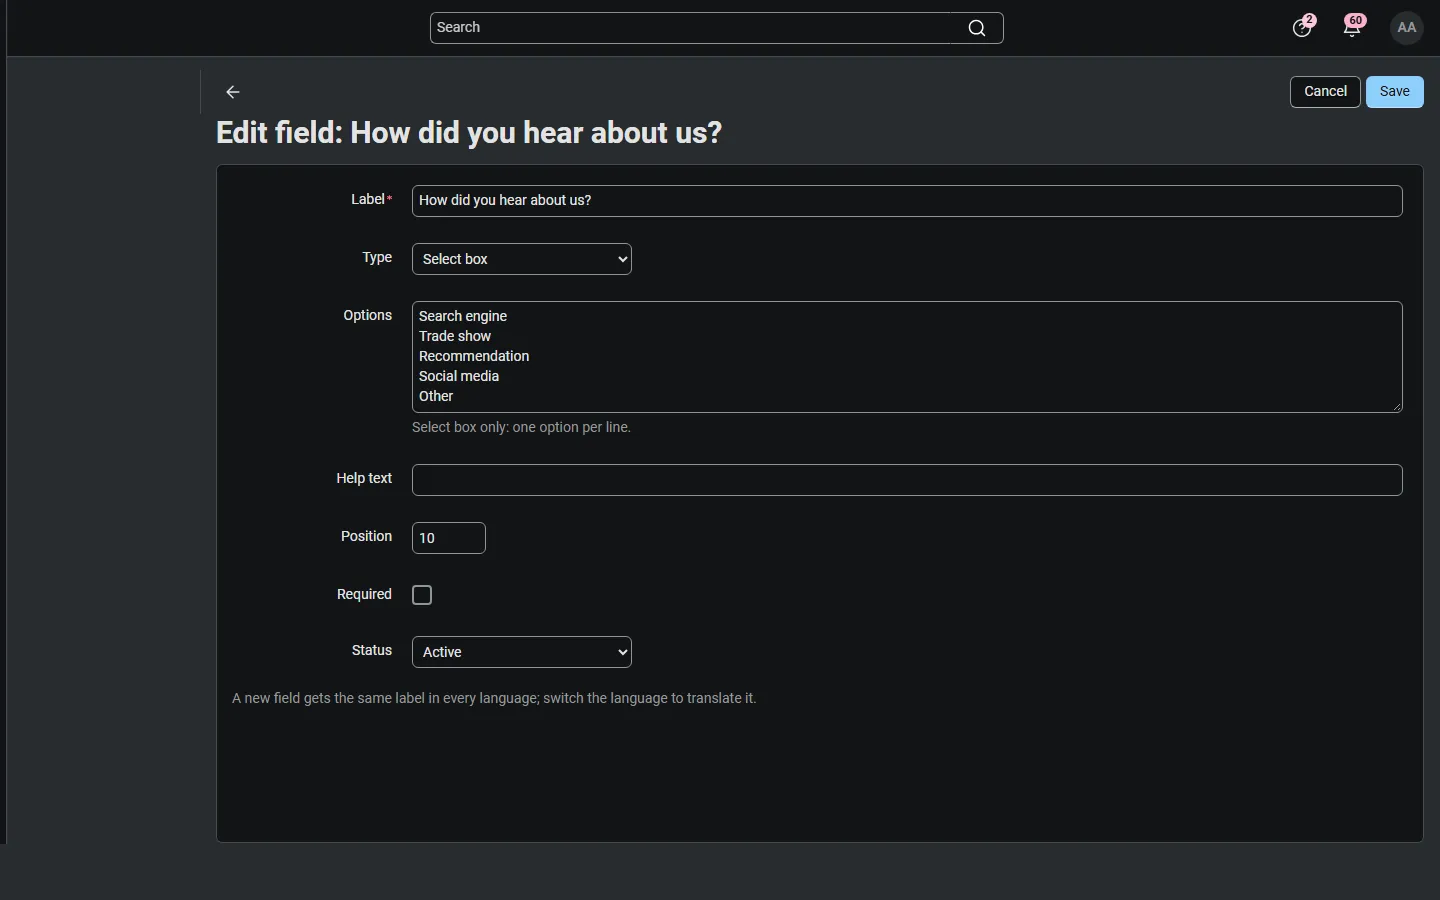Click the Position field showing 10
Screen dimensions: 1440x900
pyautogui.click(x=449, y=538)
